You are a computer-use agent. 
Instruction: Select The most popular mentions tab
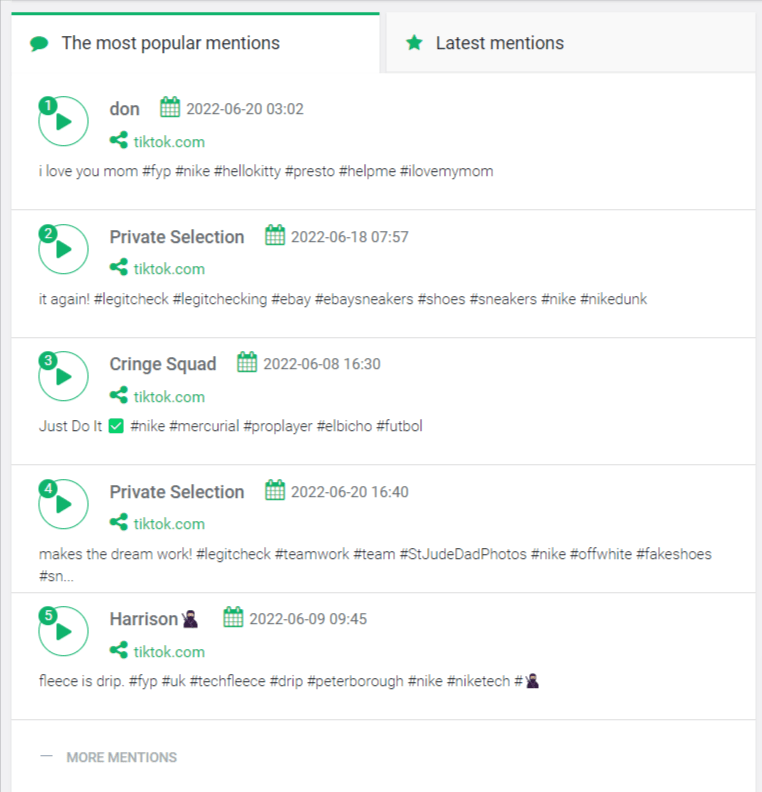pyautogui.click(x=170, y=43)
